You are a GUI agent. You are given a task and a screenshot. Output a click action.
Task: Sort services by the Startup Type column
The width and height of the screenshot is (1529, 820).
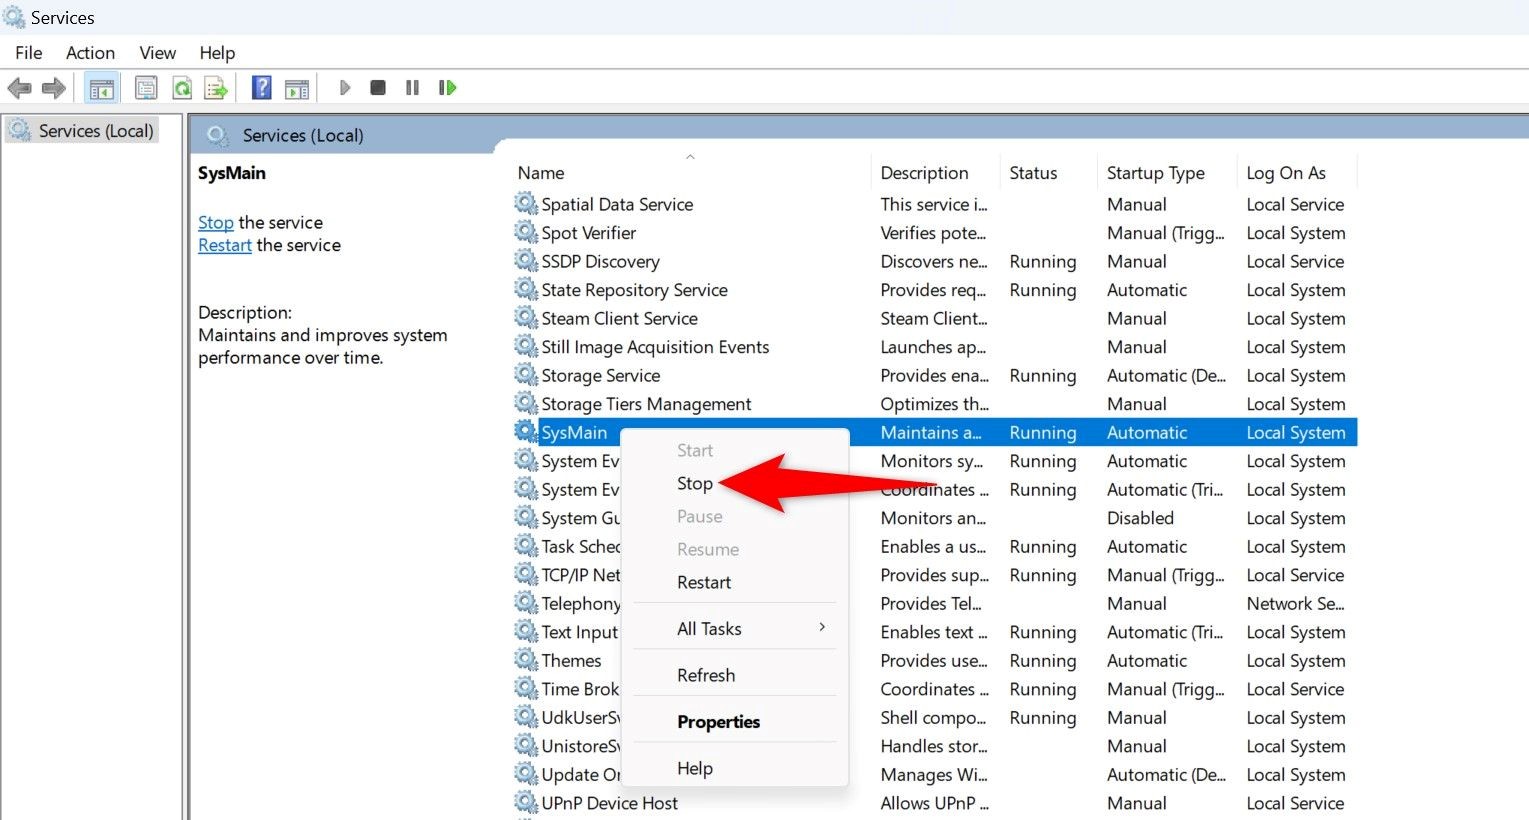point(1155,173)
